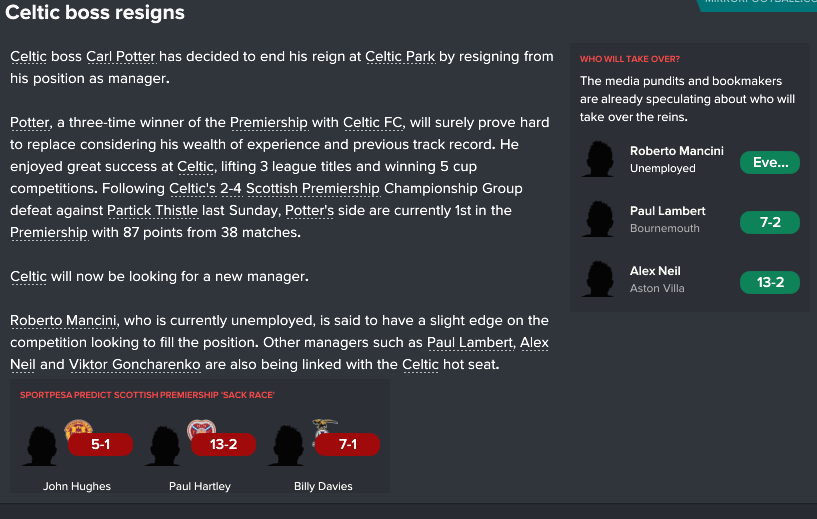Click the green 13-2 odds for Alex Neil
Viewport: 817px width, 519px height.
[770, 282]
